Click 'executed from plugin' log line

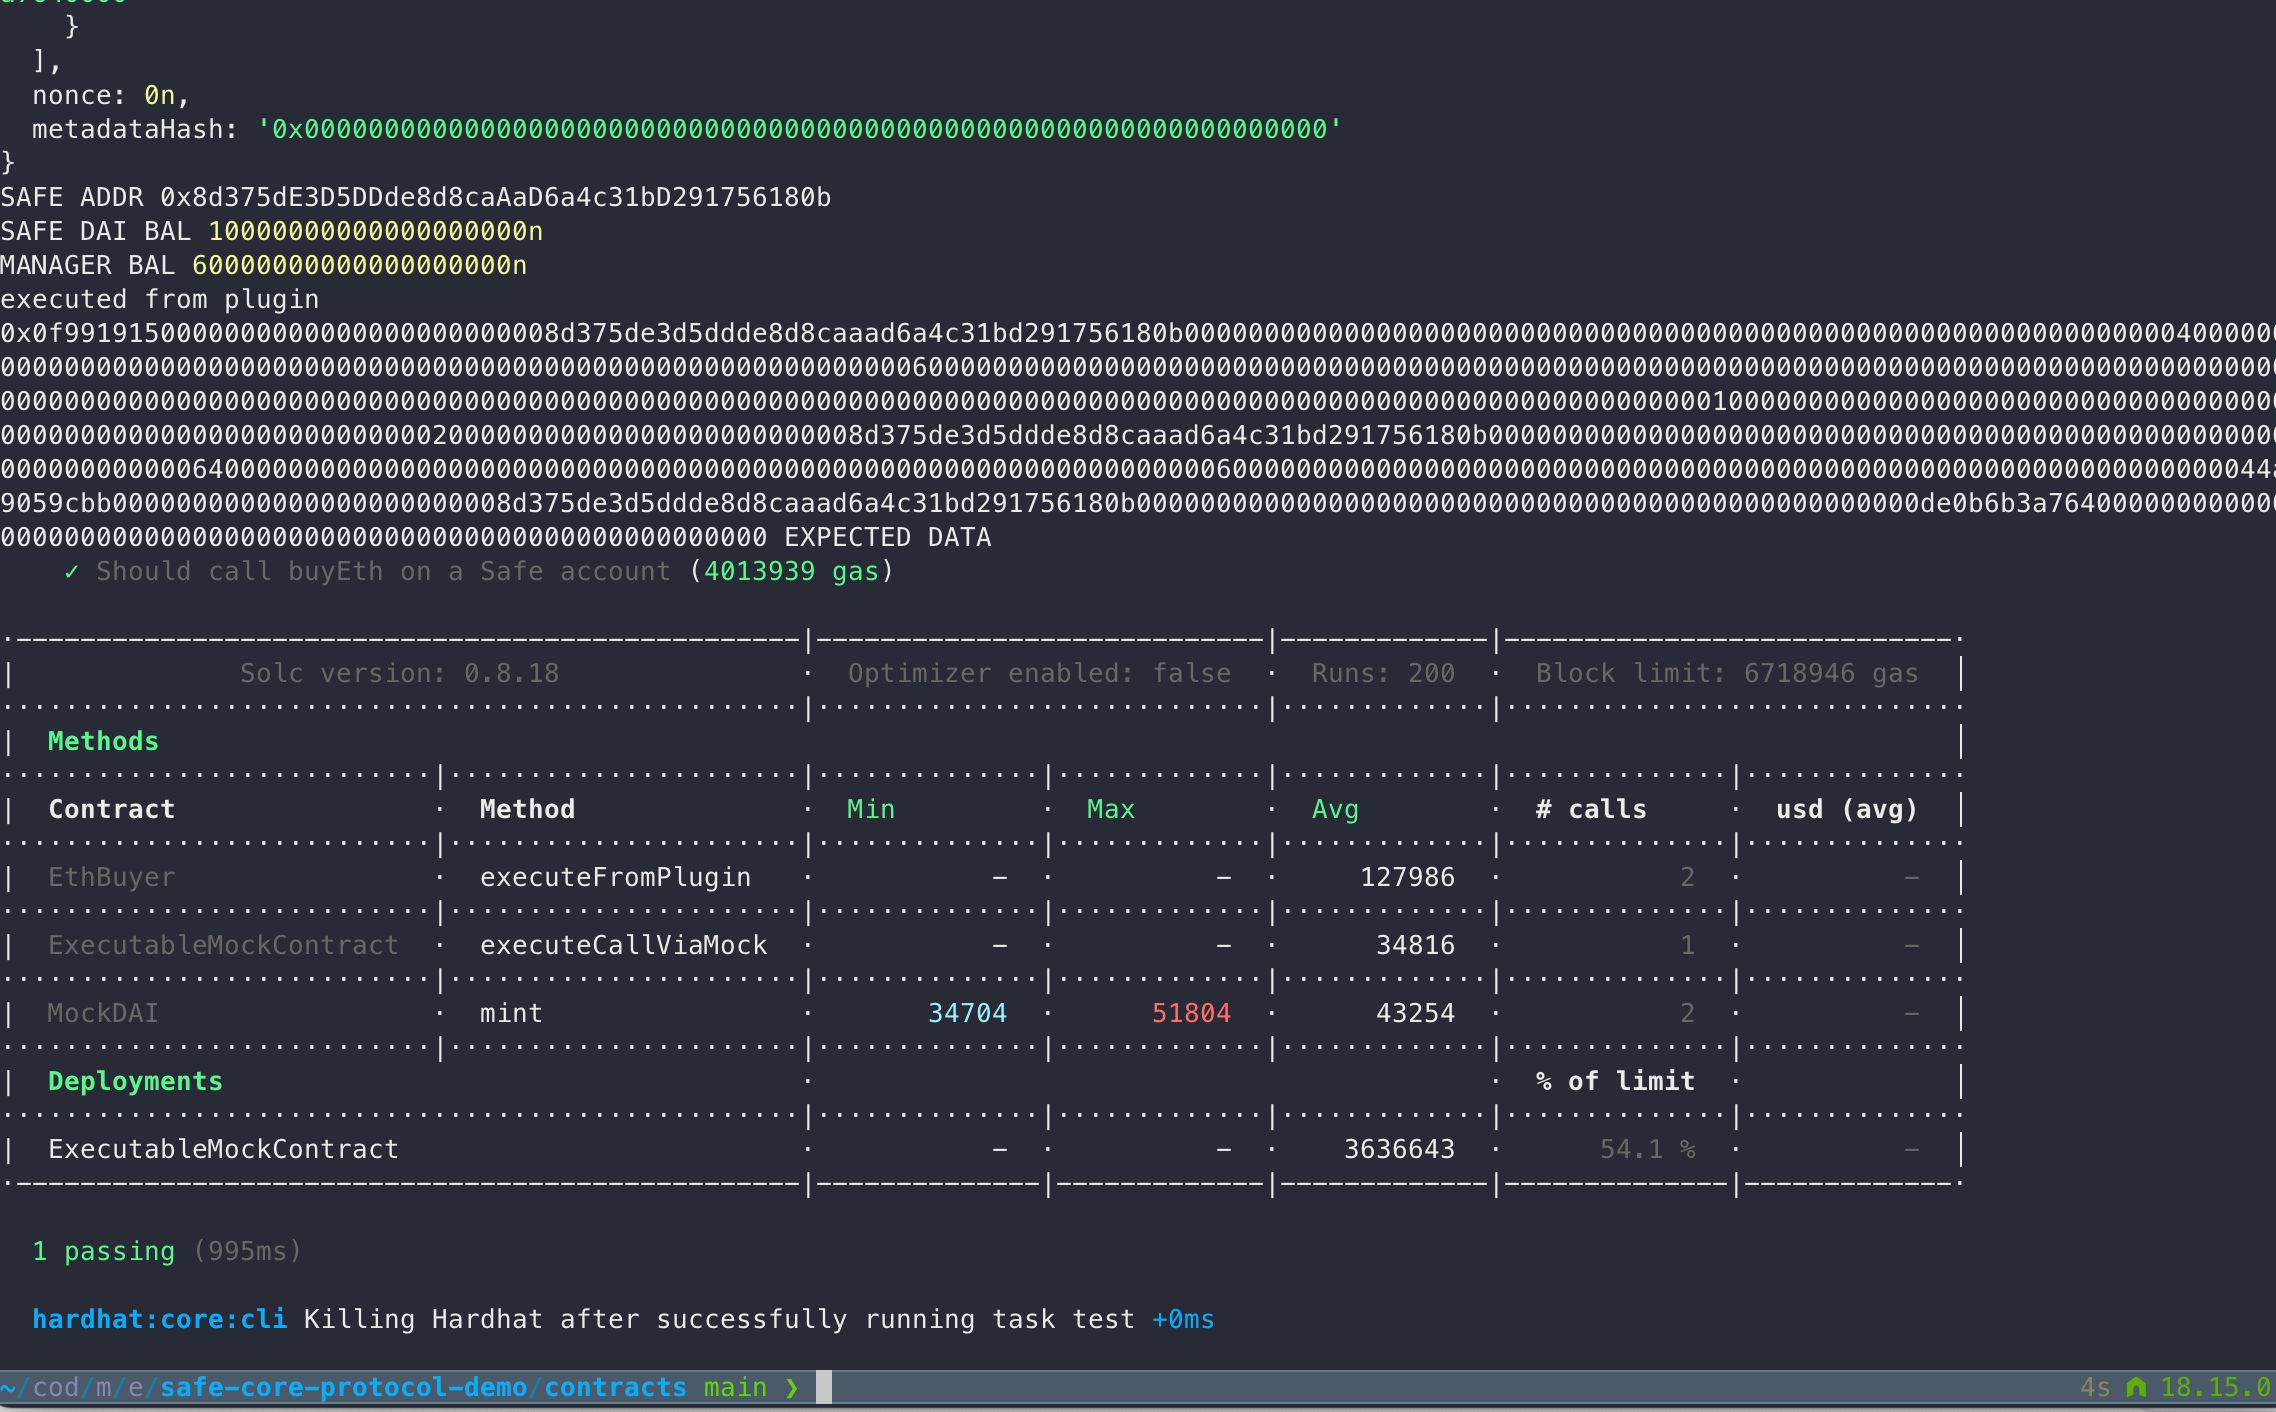tap(160, 299)
